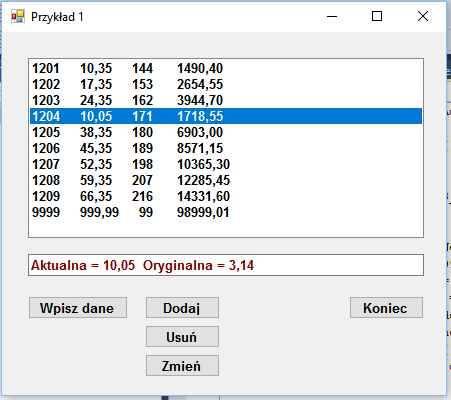This screenshot has width=451, height=400.
Task: Select list row starting with 1205
Action: [x=226, y=132]
